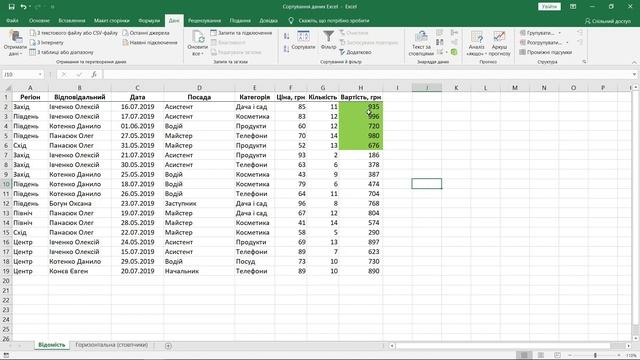
Task: Import from text or CSV file
Action: tap(74, 33)
